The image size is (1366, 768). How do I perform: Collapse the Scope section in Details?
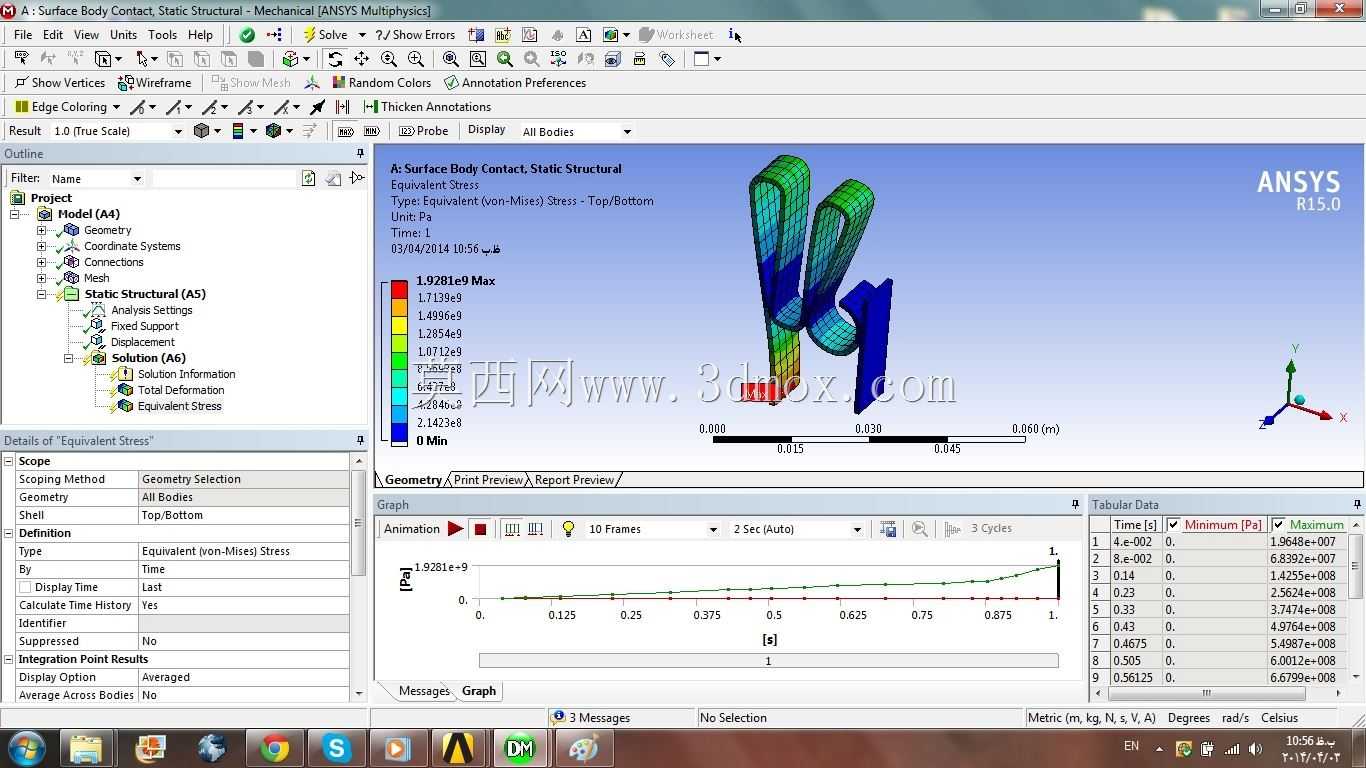pos(10,461)
